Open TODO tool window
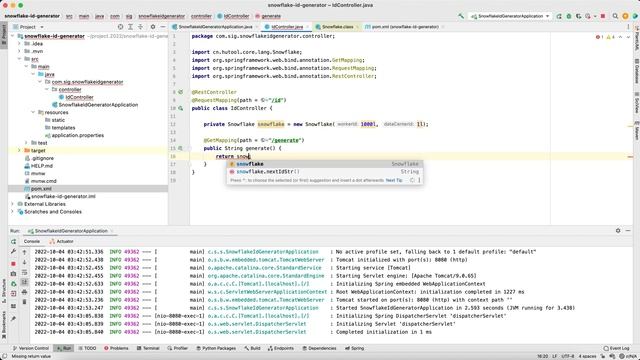This screenshot has height=360, width=640. point(87,348)
